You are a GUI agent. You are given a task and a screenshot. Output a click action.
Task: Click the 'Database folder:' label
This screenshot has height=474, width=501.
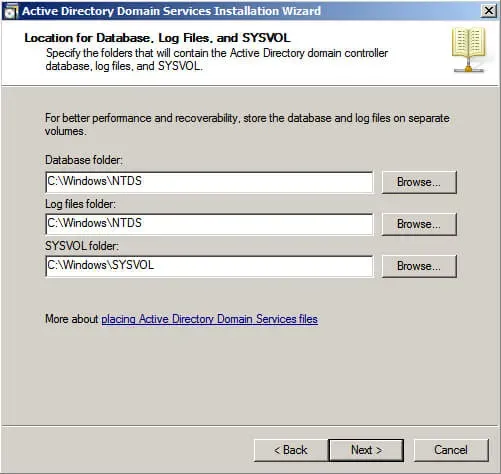pos(84,160)
